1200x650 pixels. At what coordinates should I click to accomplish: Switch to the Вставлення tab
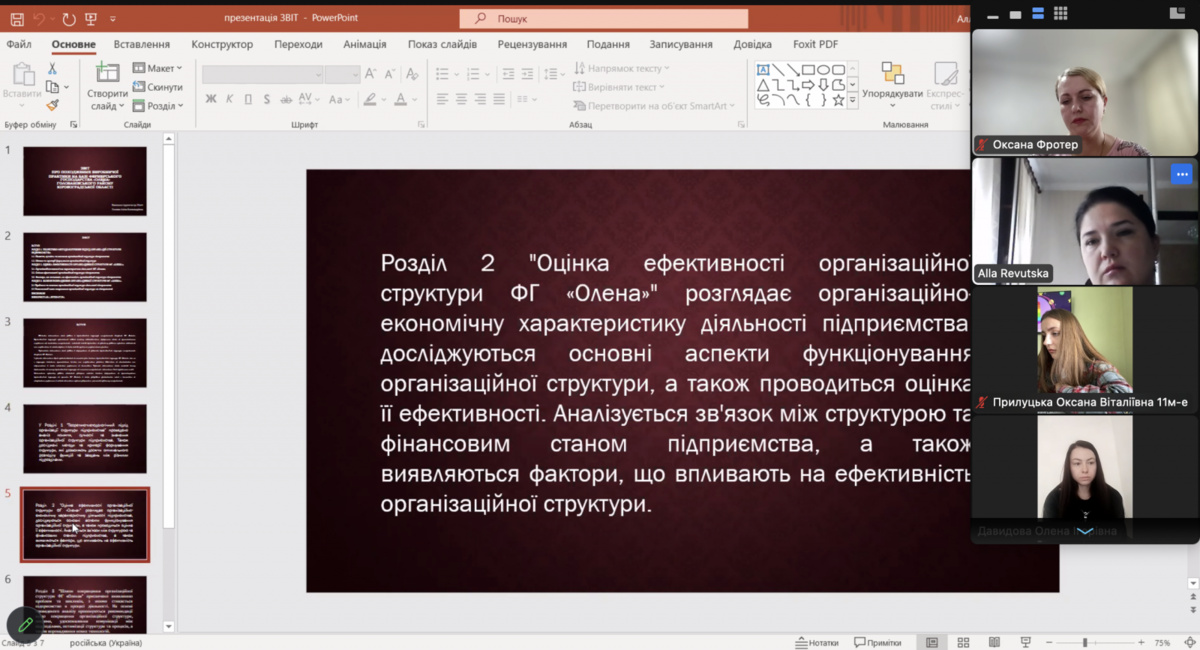tap(142, 44)
